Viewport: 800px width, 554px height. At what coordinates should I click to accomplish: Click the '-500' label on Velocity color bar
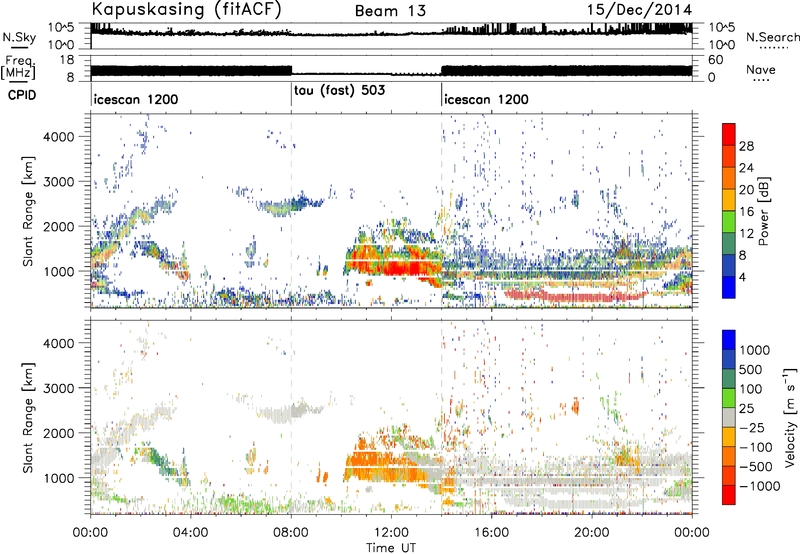pos(756,466)
